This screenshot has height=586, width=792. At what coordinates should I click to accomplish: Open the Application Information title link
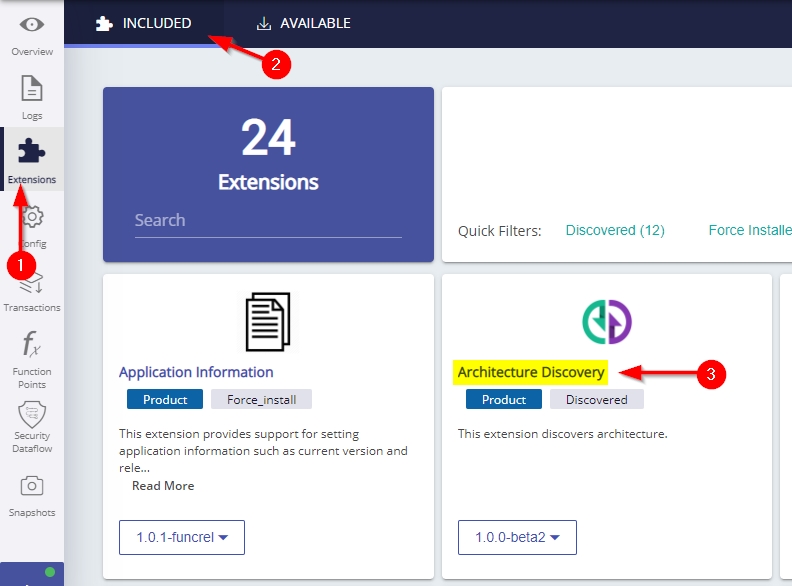pyautogui.click(x=196, y=372)
